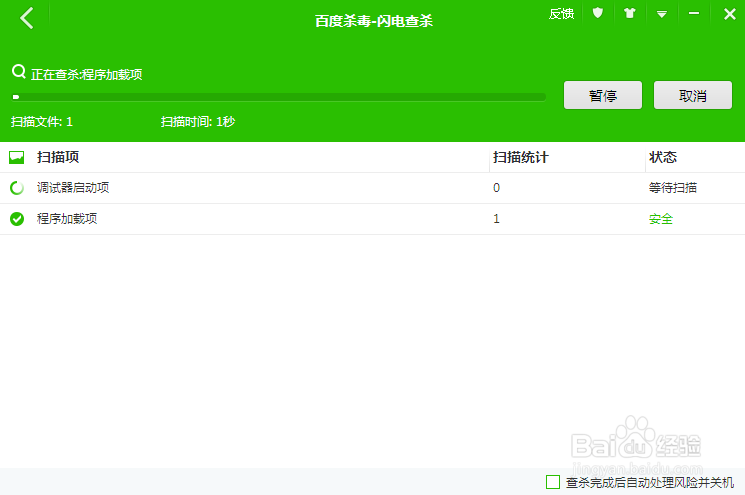
Task: Click the 扫描时间: 1秒 text
Action: 198,122
